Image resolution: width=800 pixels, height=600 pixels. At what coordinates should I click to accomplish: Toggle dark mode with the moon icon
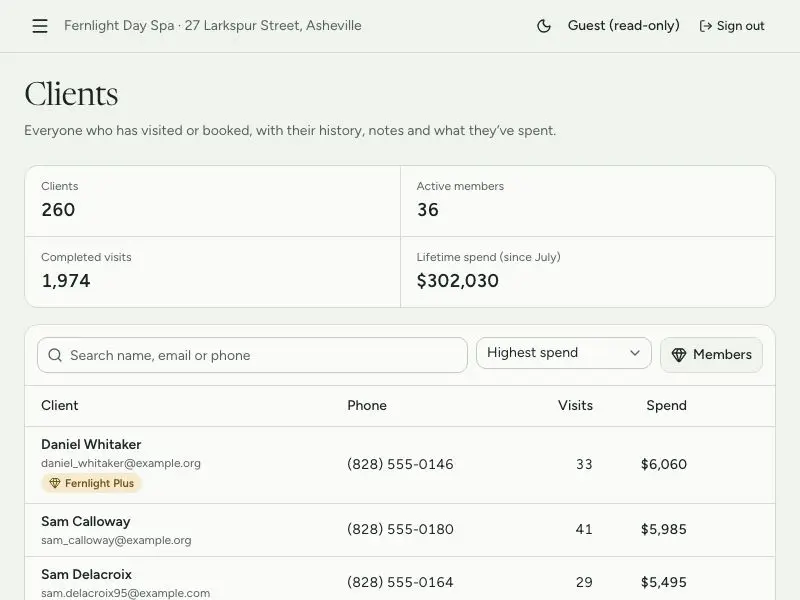[544, 26]
